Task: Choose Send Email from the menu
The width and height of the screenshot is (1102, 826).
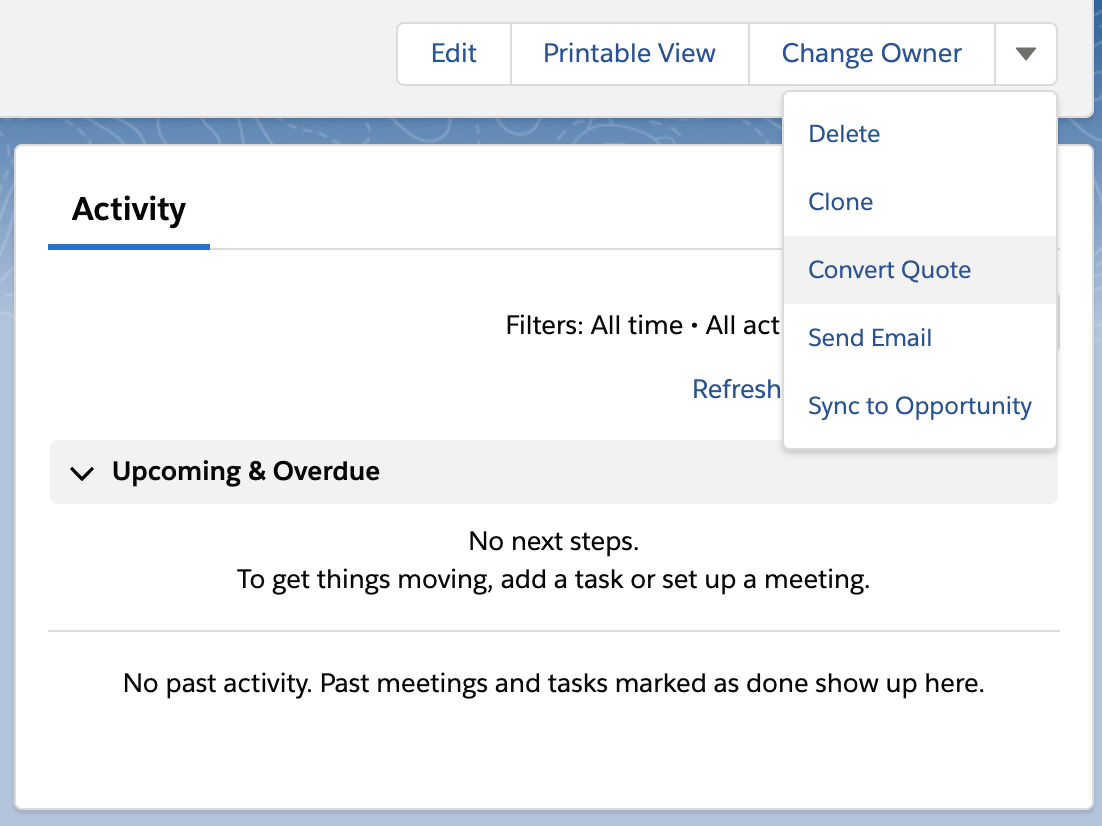Action: pos(870,338)
